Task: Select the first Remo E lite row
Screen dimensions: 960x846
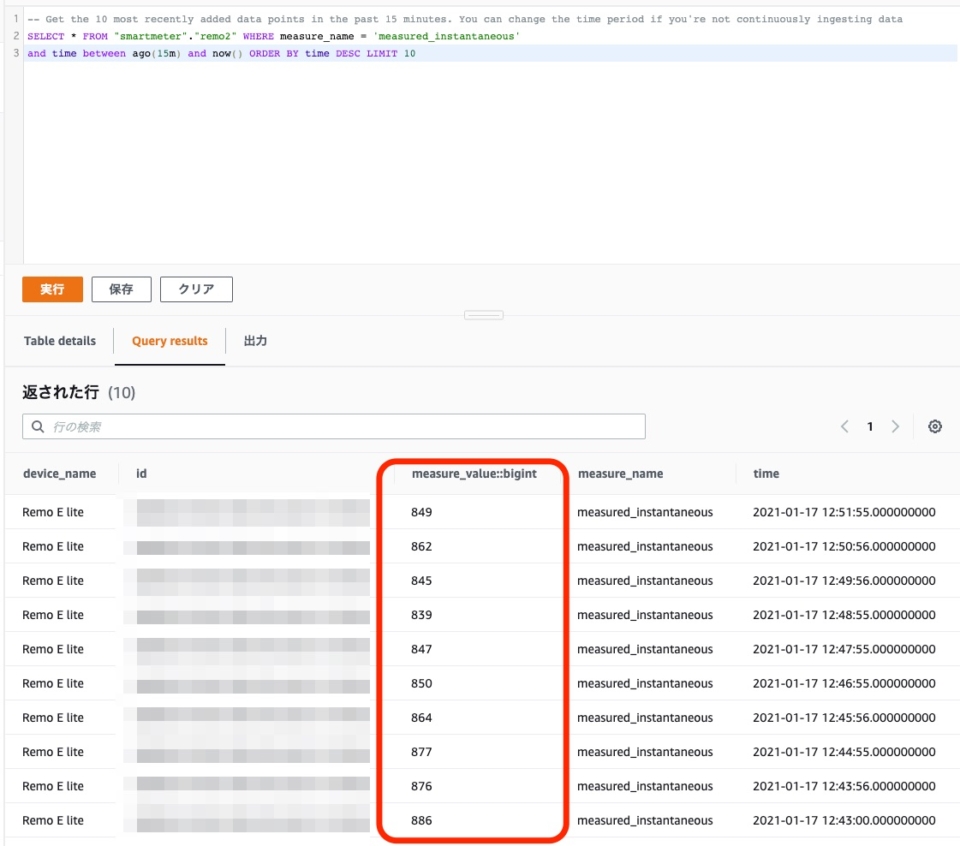Action: tap(55, 512)
